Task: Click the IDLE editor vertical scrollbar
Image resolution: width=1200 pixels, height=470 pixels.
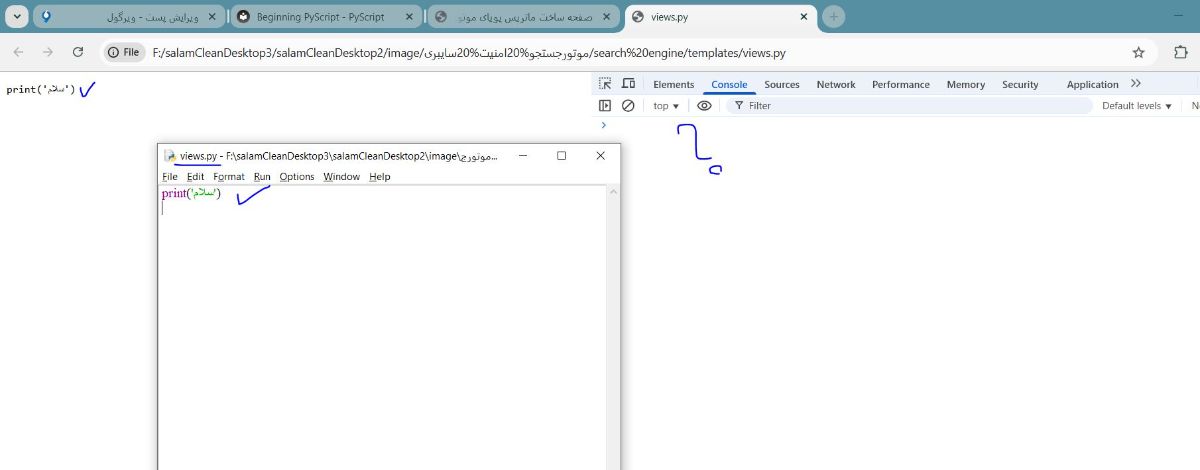Action: click(x=612, y=327)
